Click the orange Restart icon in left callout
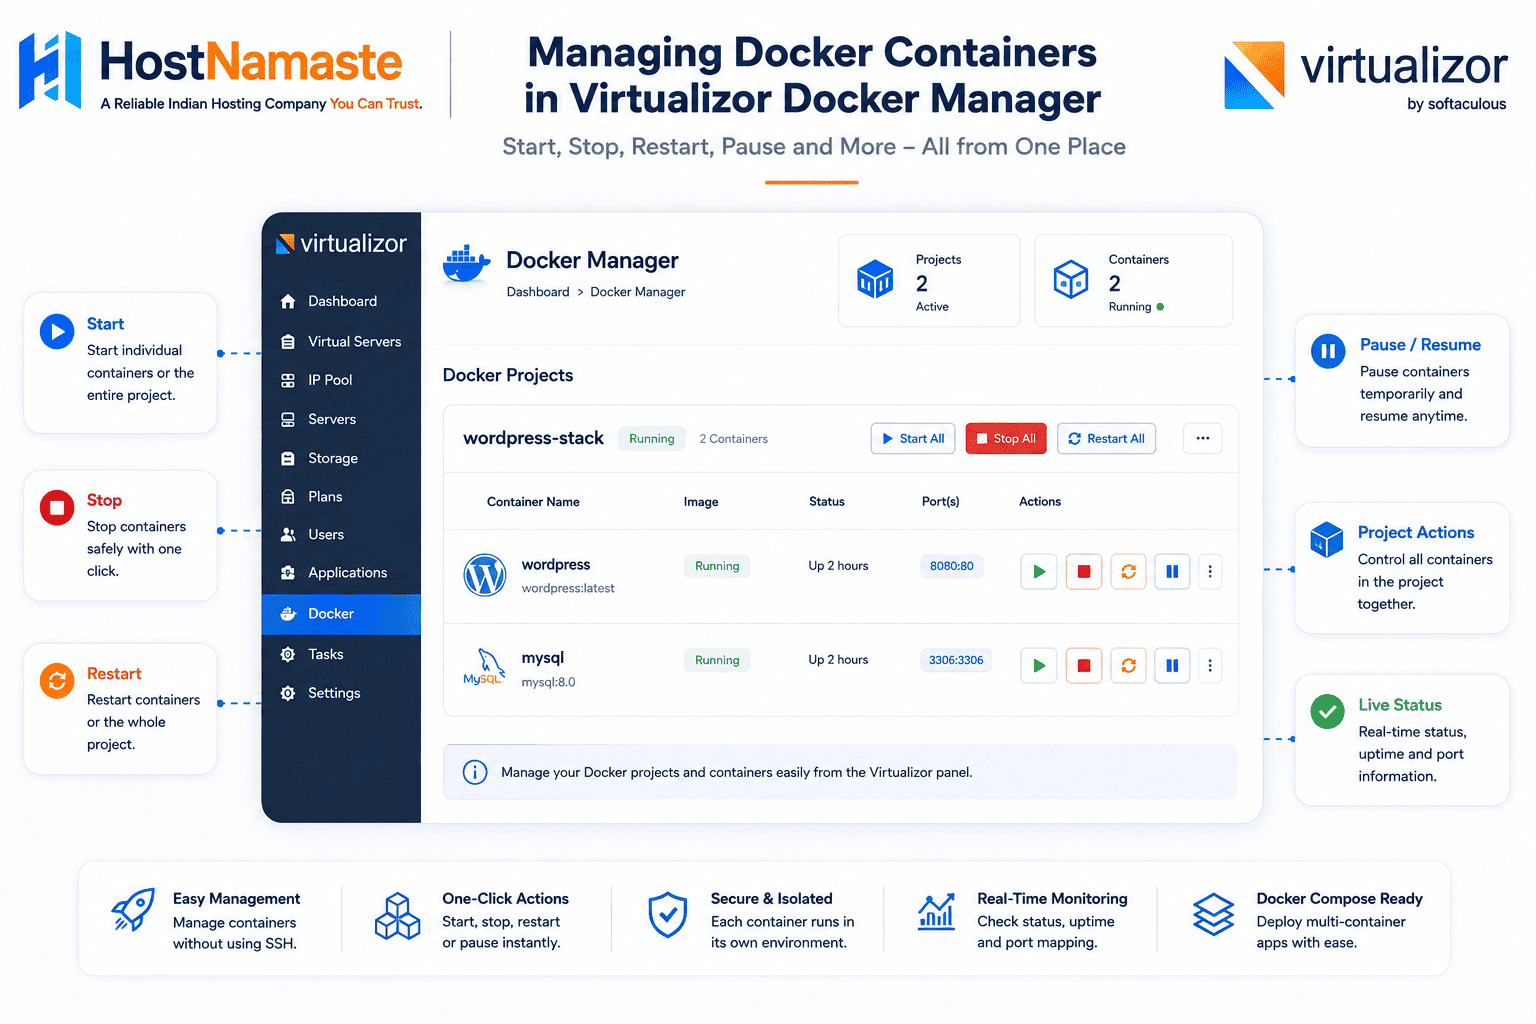Viewport: 1536px width, 1024px height. pyautogui.click(x=57, y=681)
